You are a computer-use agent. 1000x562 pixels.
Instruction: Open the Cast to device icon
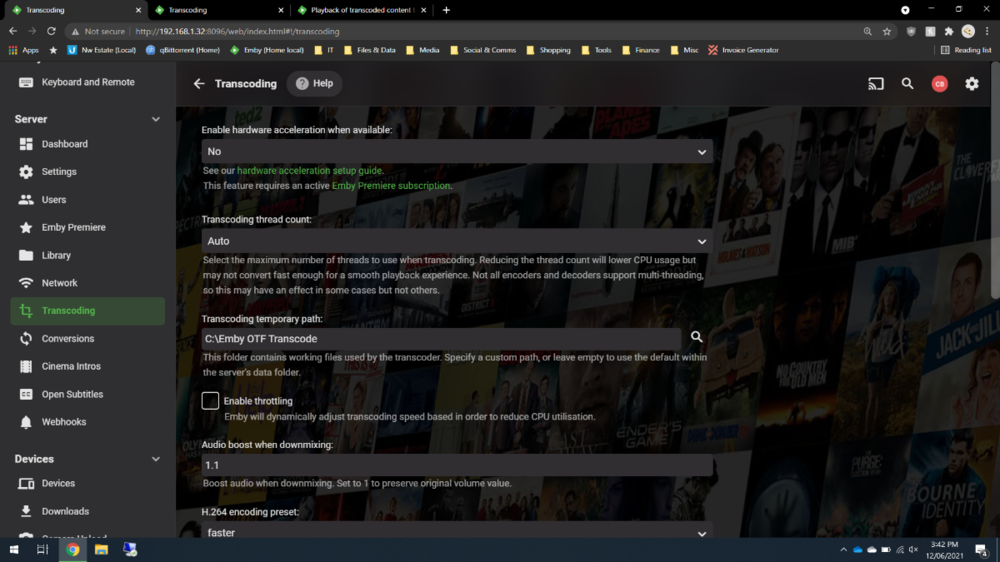(x=876, y=84)
